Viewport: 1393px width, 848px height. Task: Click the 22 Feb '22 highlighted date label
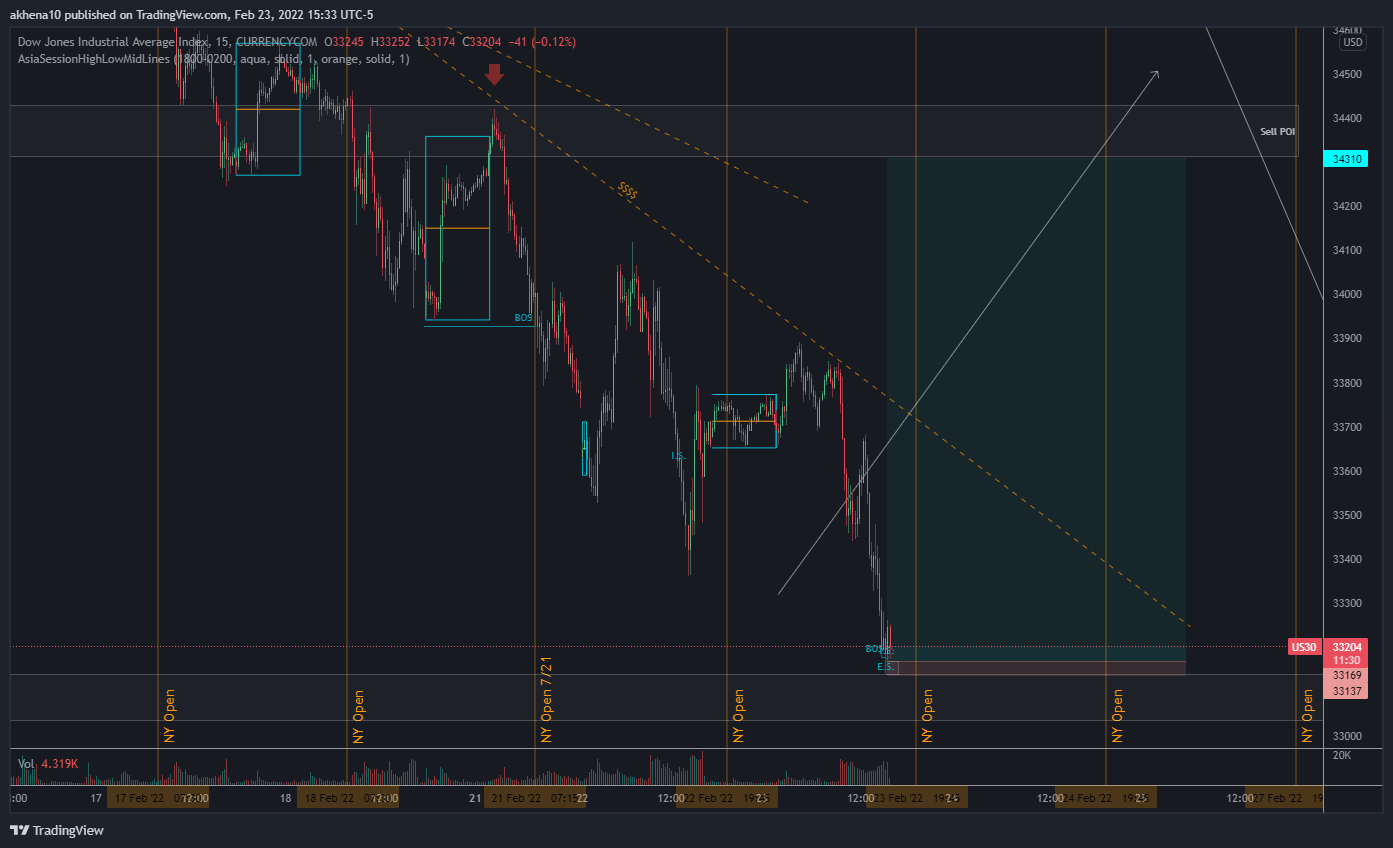727,798
